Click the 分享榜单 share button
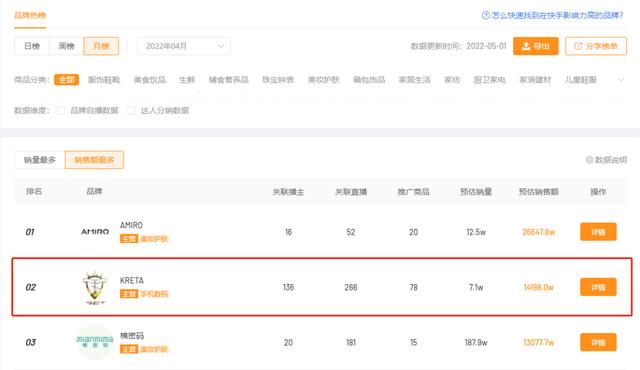640x370 pixels. tap(596, 46)
